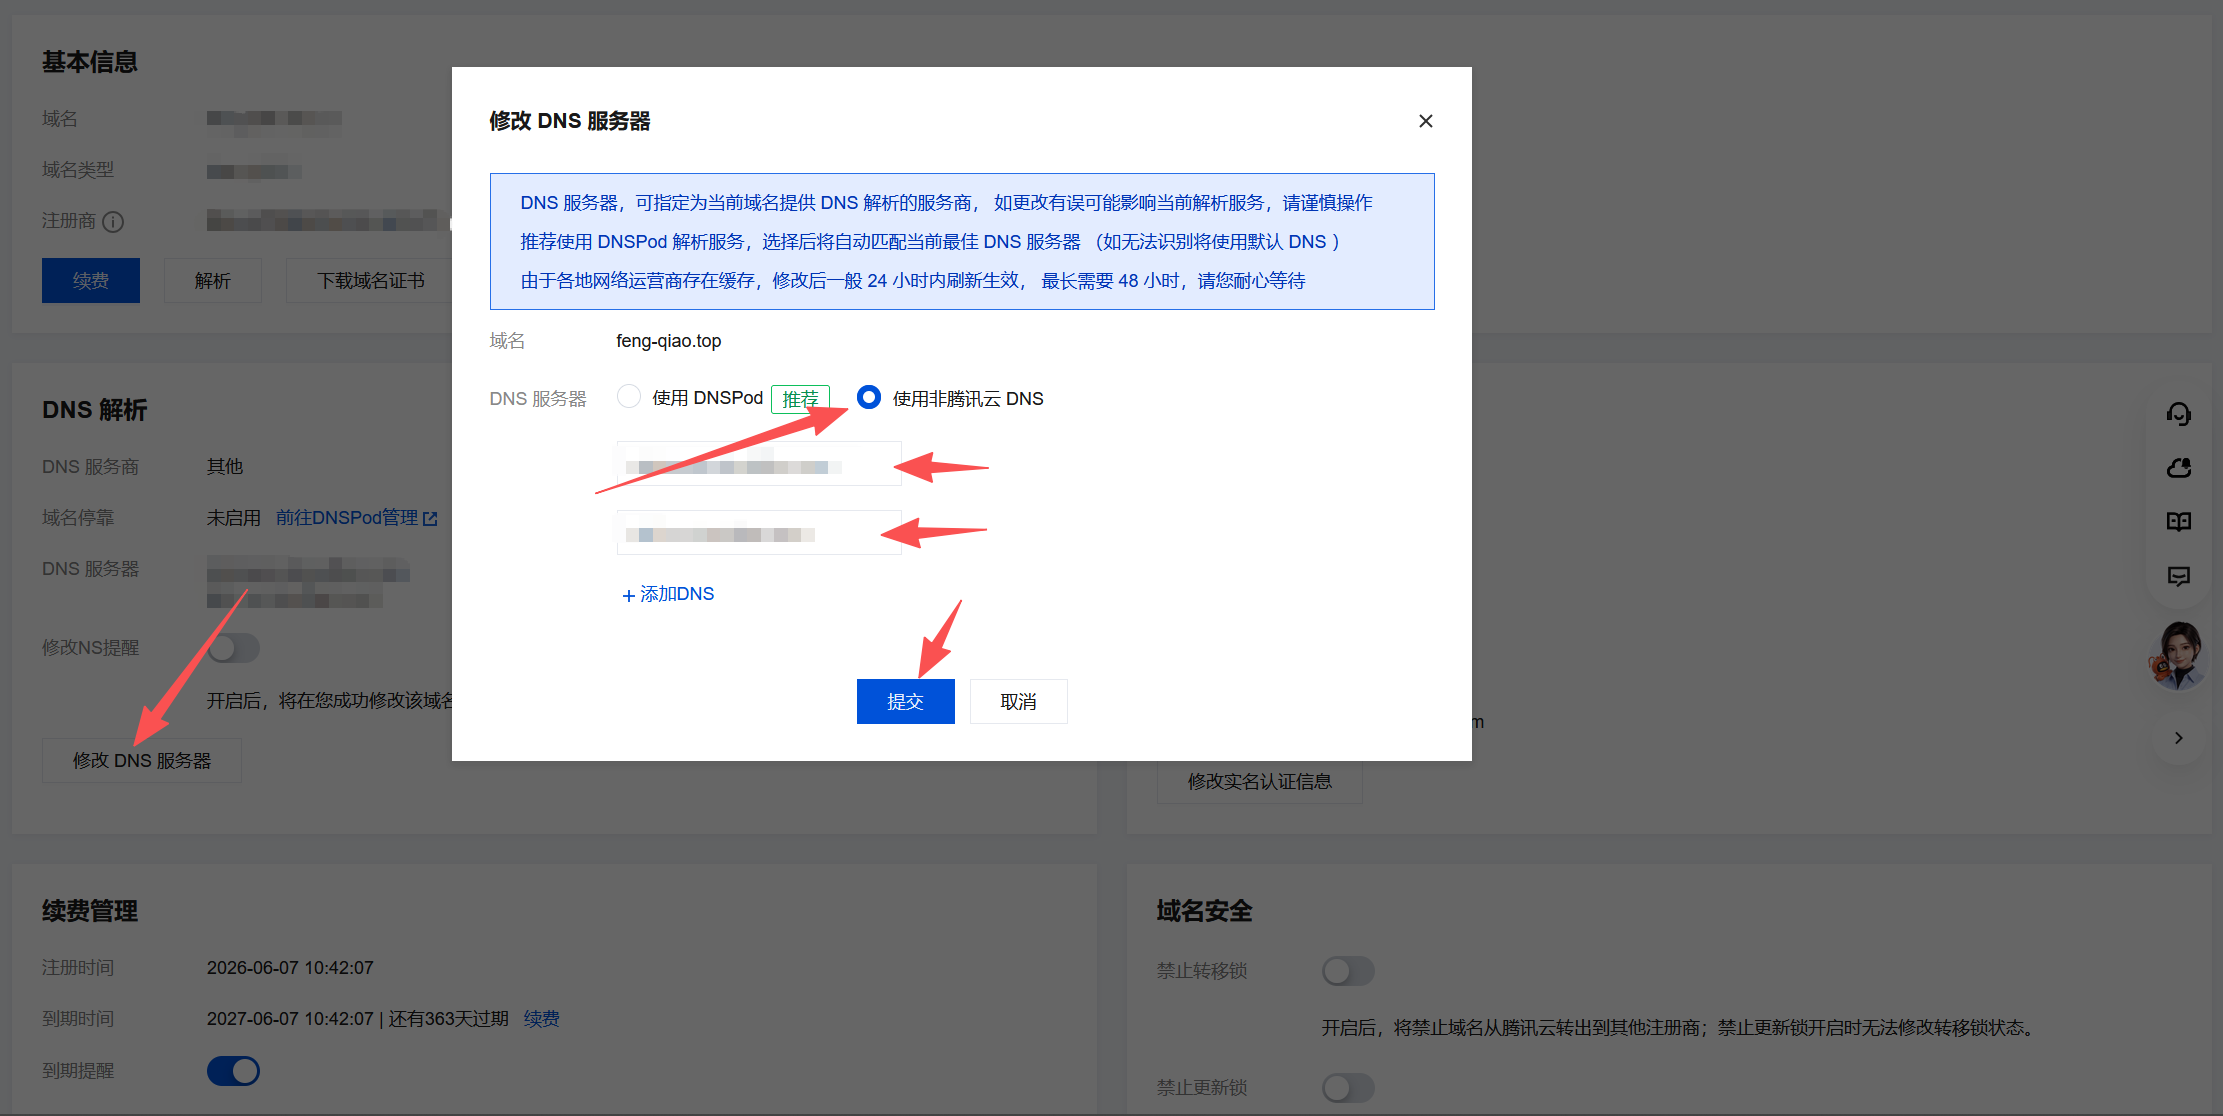Close the 修改 DNS 服务器 dialog
2223x1116 pixels.
point(1425,121)
